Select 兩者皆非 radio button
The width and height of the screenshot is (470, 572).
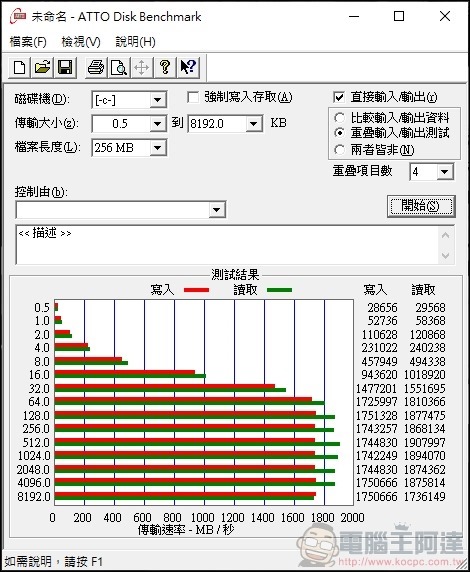339,149
